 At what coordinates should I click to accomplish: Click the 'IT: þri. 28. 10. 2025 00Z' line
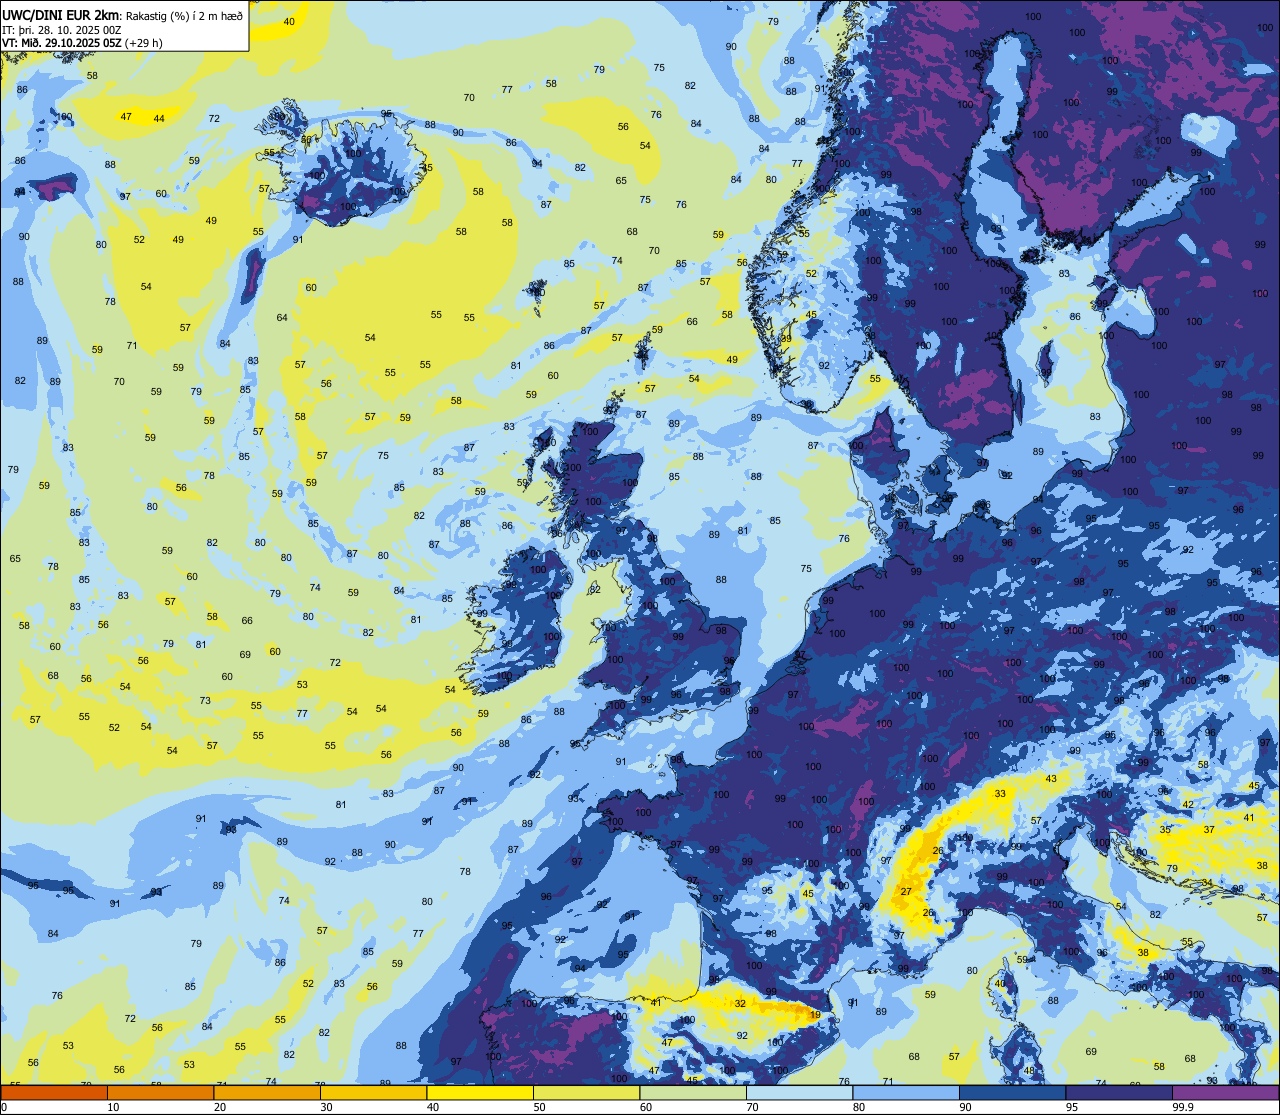click(62, 29)
